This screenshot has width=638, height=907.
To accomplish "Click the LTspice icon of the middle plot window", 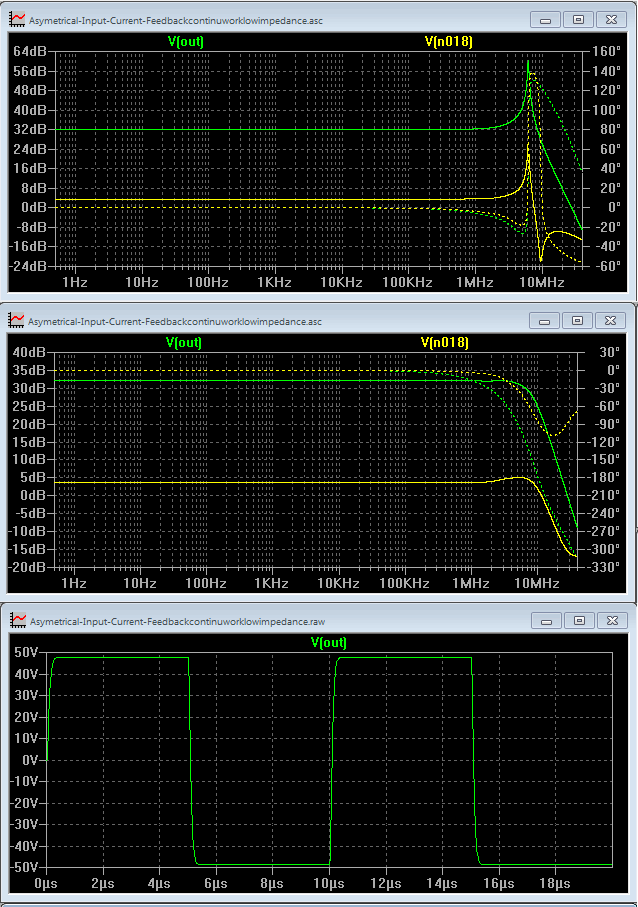I will [16, 320].
